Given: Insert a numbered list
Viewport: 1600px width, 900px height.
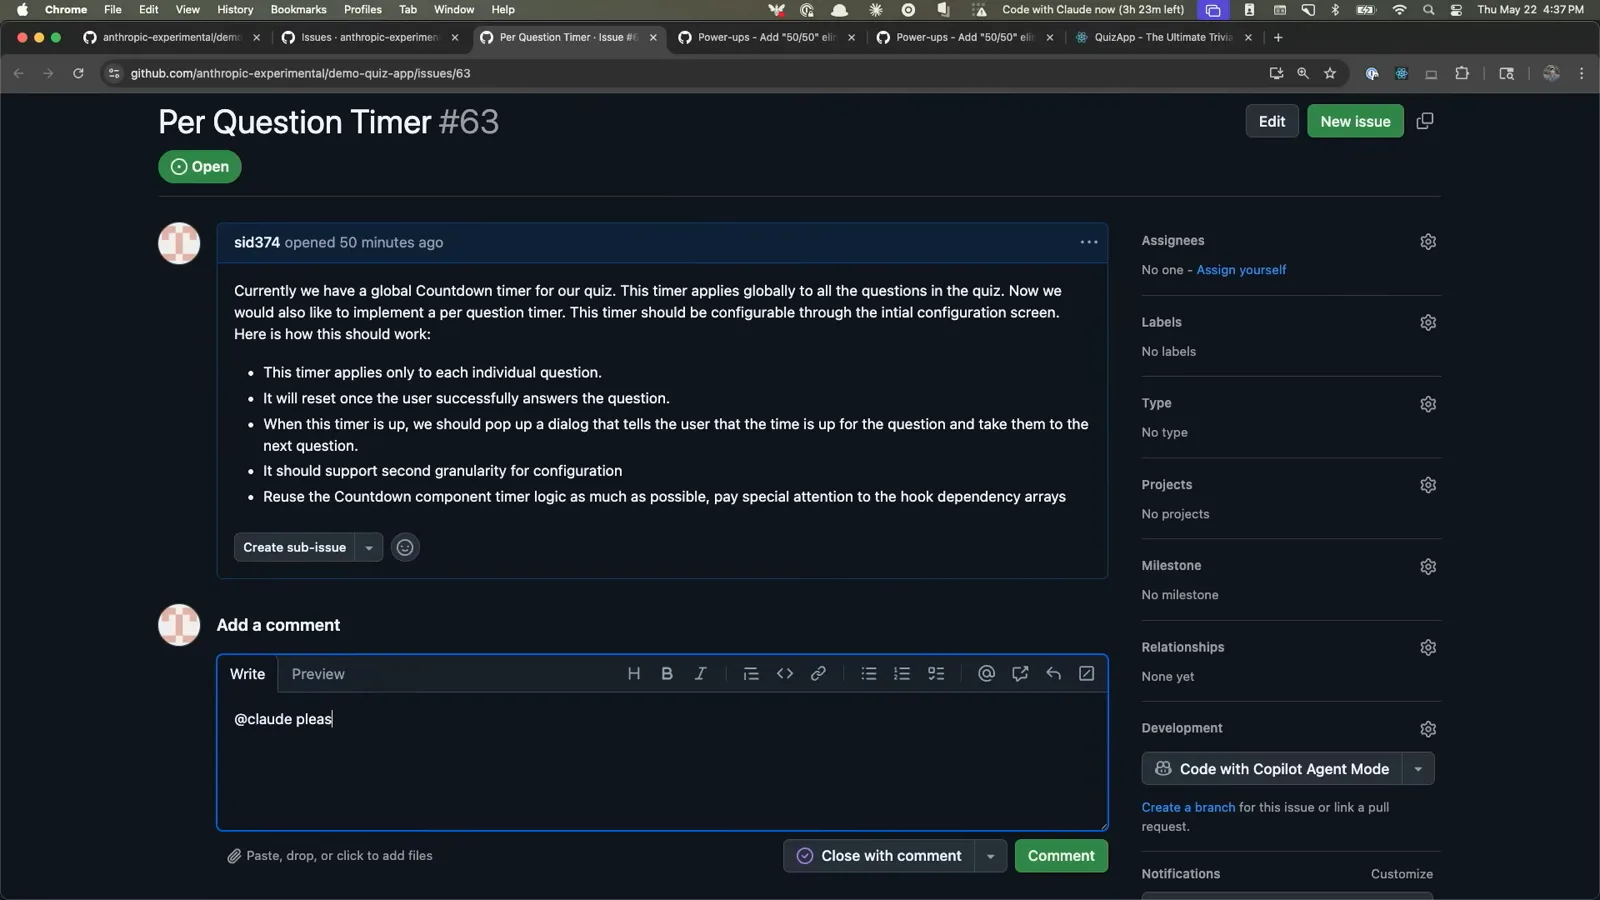Looking at the screenshot, I should 902,674.
